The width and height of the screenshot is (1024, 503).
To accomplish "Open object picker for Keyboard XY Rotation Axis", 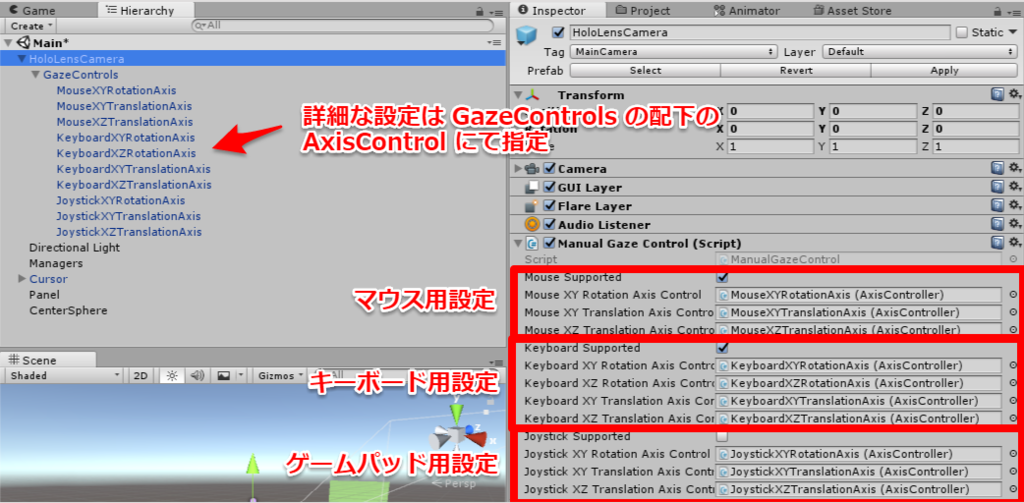I will tap(1013, 365).
